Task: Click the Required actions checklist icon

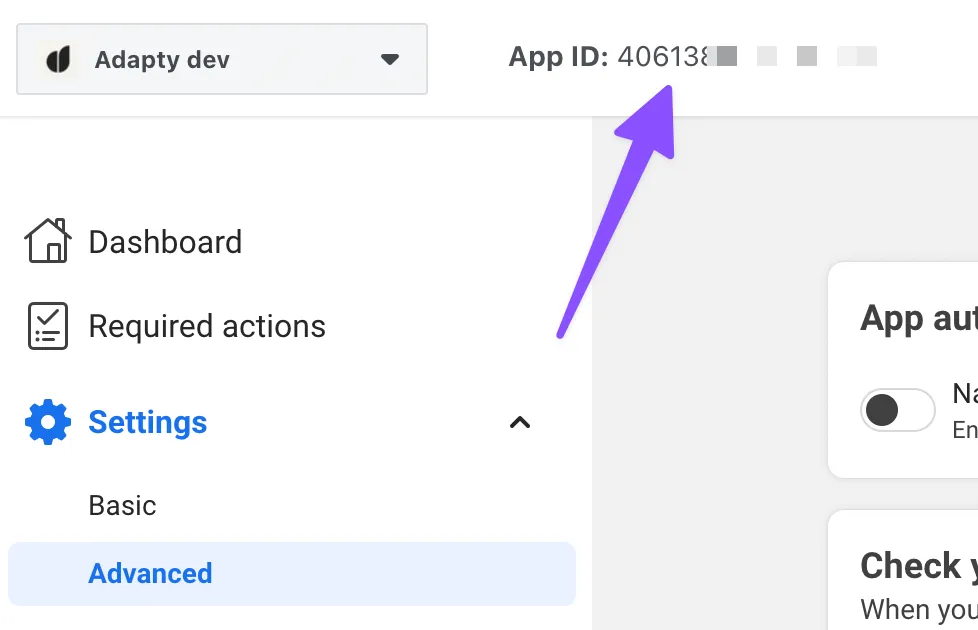Action: pyautogui.click(x=48, y=326)
